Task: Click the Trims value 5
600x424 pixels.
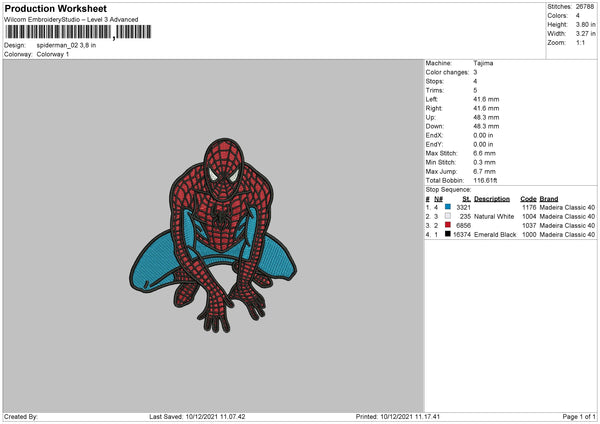Action: click(x=475, y=90)
